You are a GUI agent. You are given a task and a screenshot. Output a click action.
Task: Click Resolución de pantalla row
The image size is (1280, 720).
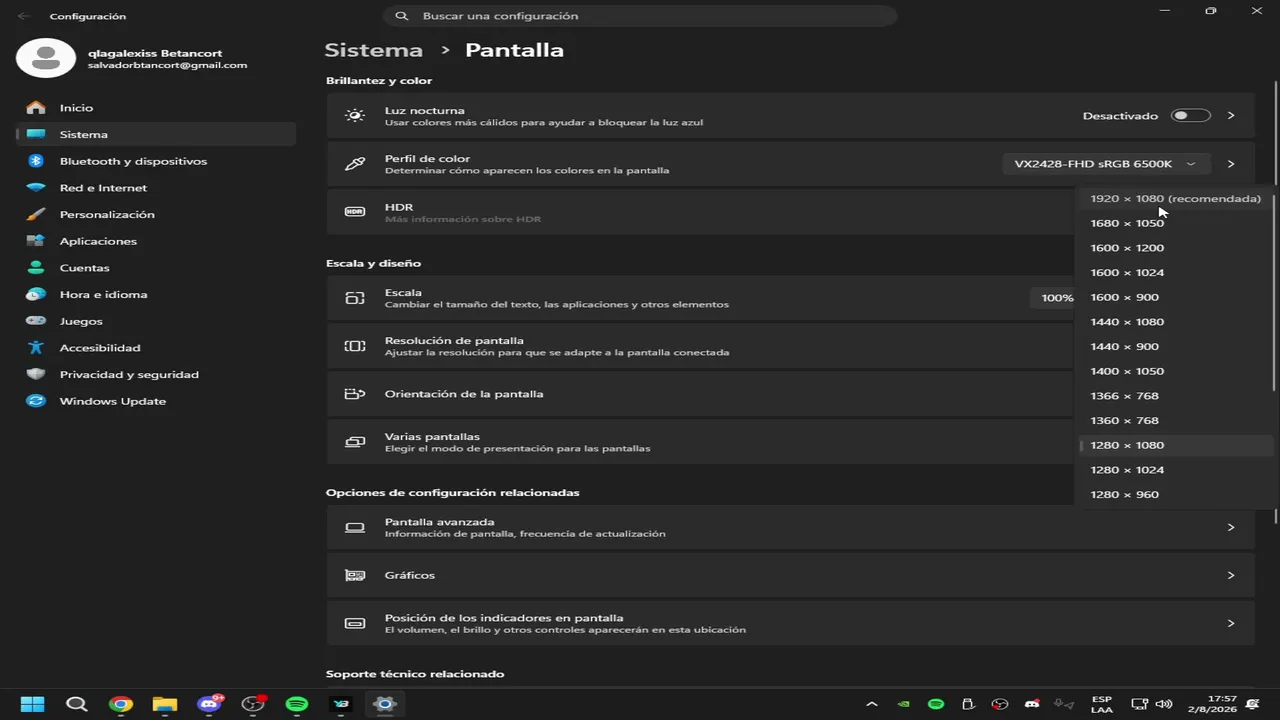pos(700,346)
